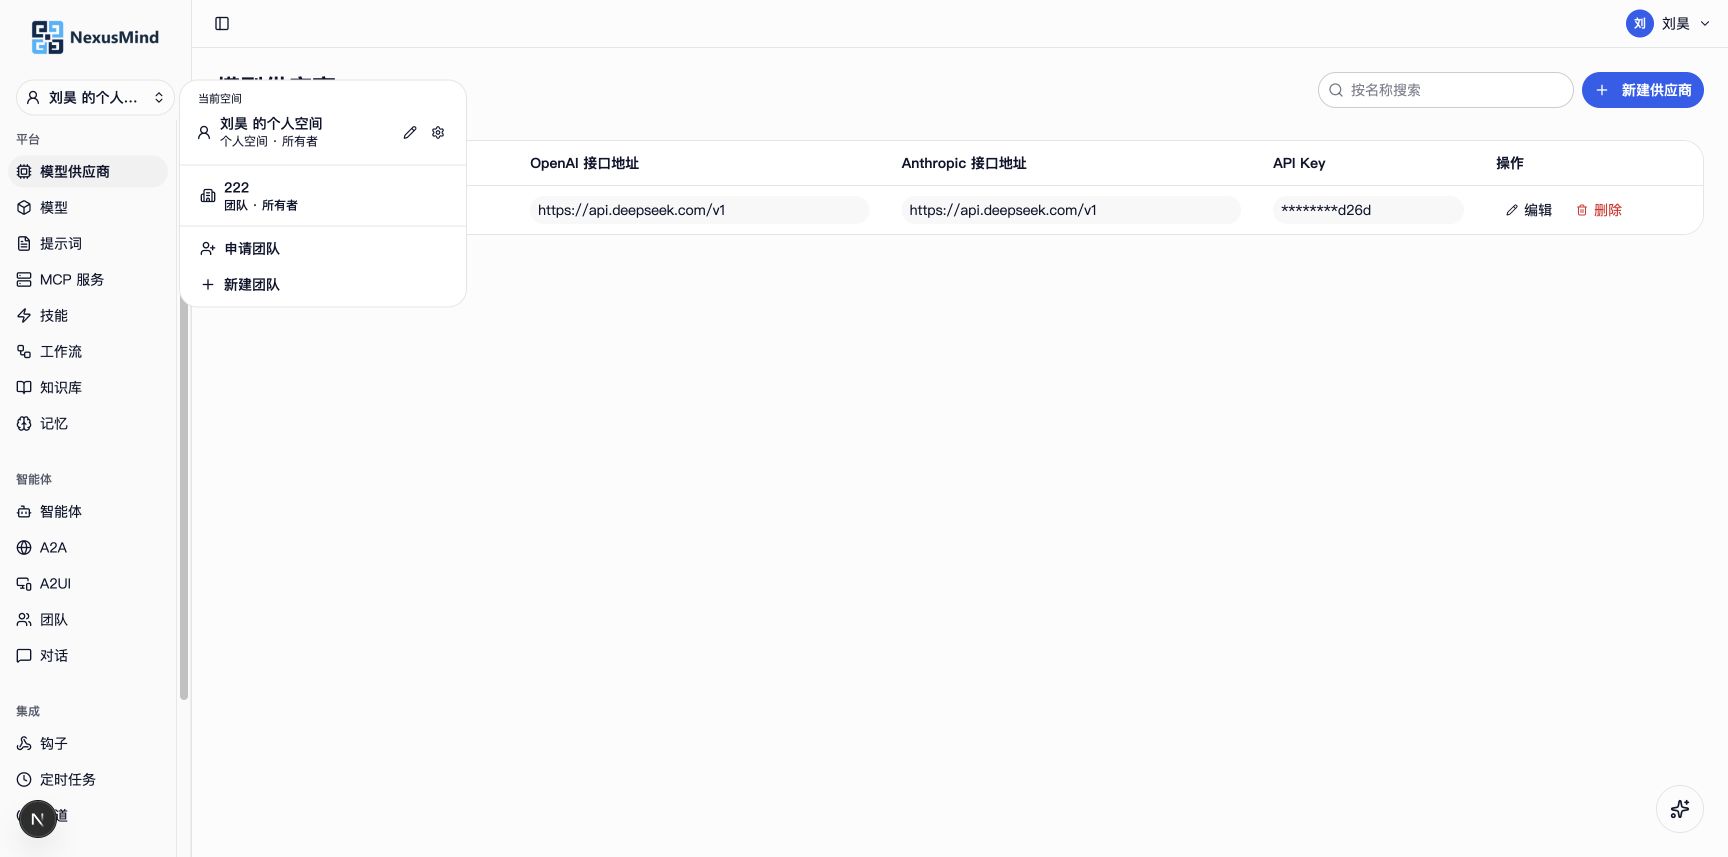Viewport: 1728px width, 857px height.
Task: Click the pencil icon to rename personal space
Action: click(410, 132)
